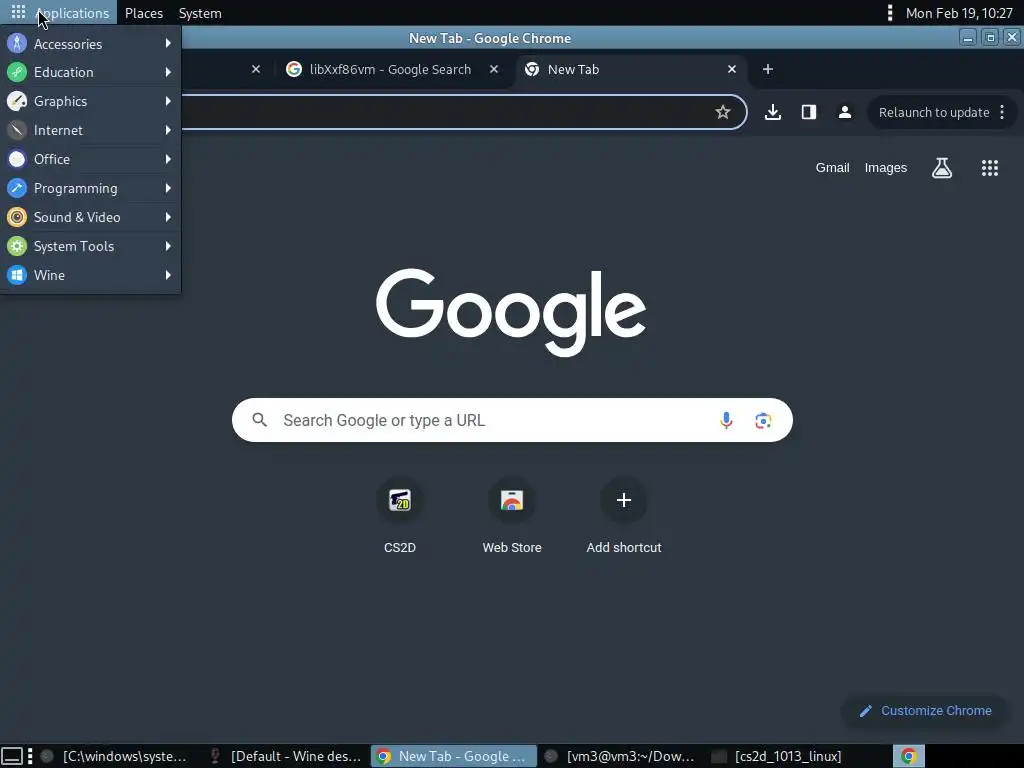Expand the arrow beside Education
The width and height of the screenshot is (1024, 768).
tap(168, 72)
